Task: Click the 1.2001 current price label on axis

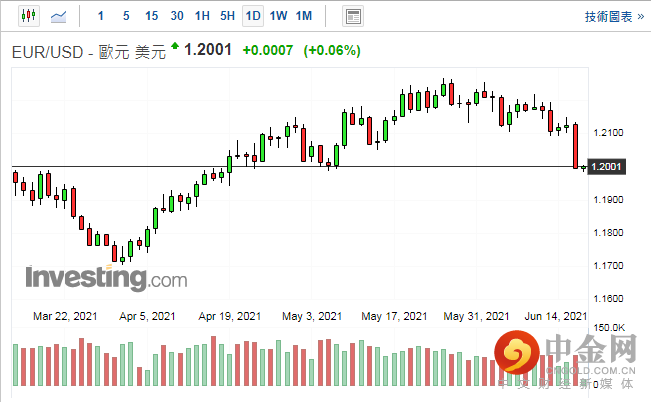Action: [x=606, y=167]
